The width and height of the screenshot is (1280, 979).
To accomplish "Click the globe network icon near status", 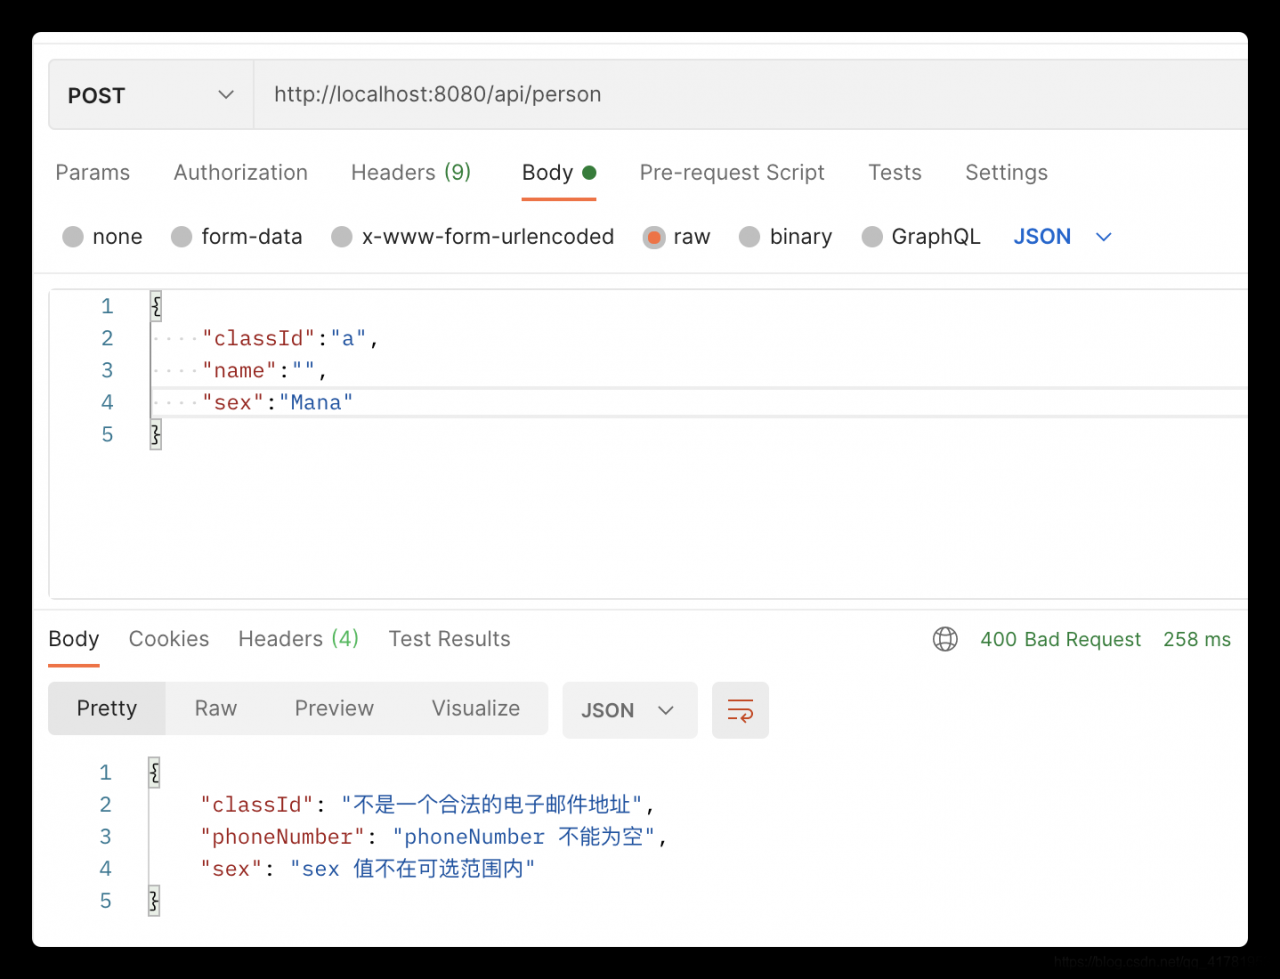I will [x=945, y=639].
